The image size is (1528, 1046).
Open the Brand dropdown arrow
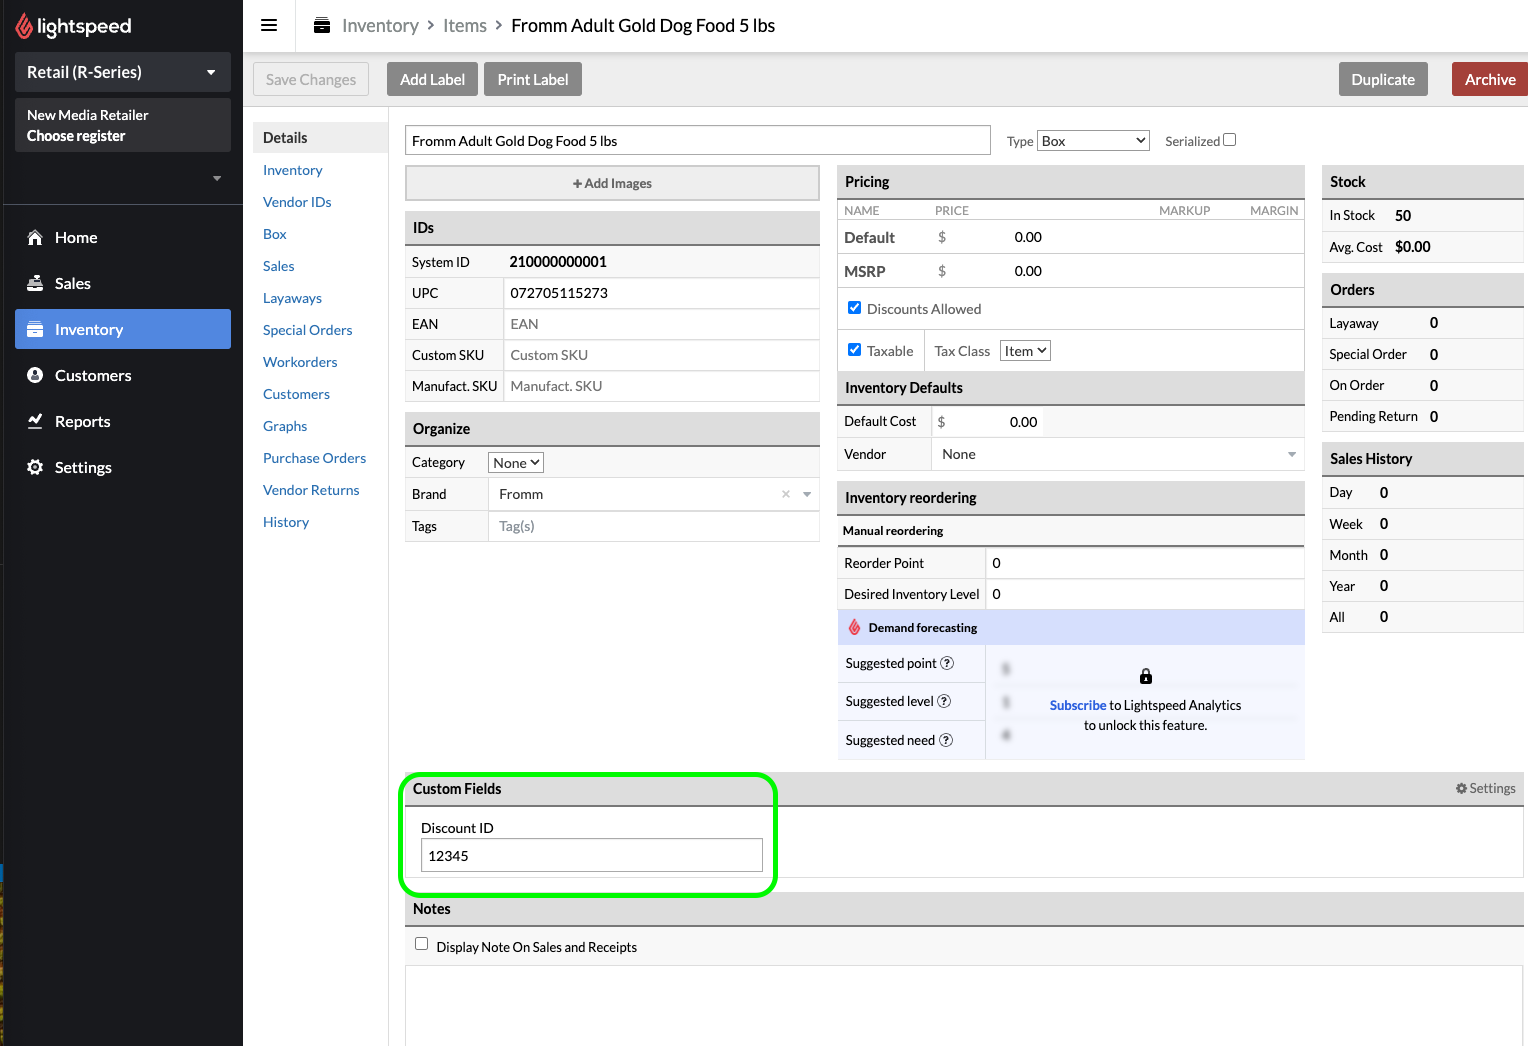tap(807, 494)
